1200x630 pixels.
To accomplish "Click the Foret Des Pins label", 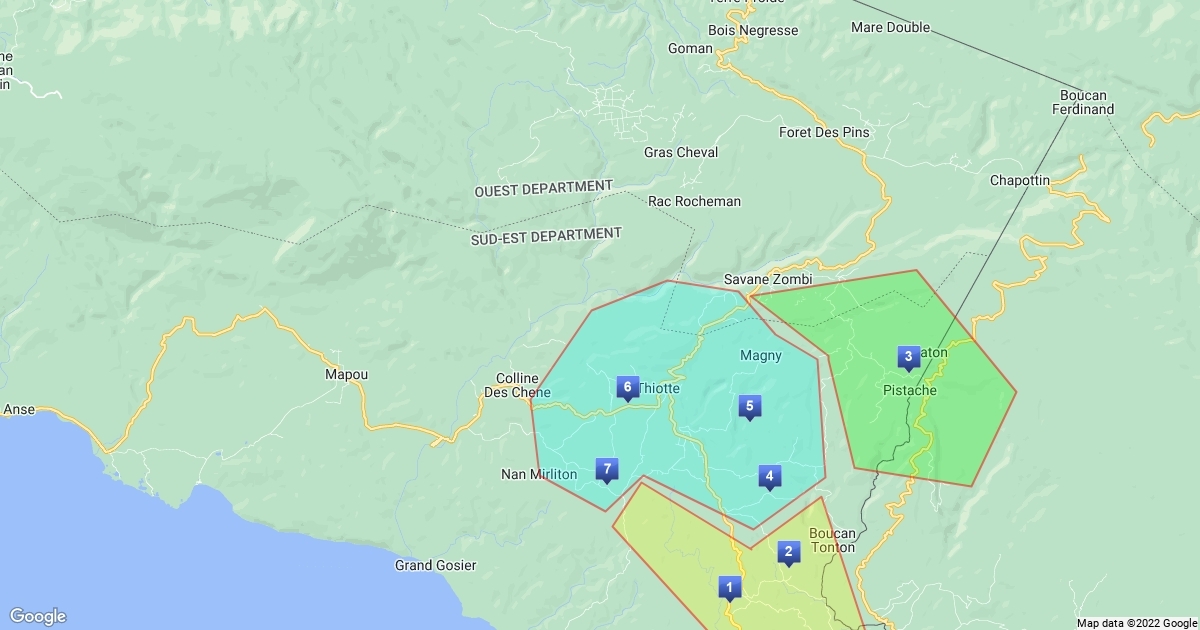I will 824,132.
